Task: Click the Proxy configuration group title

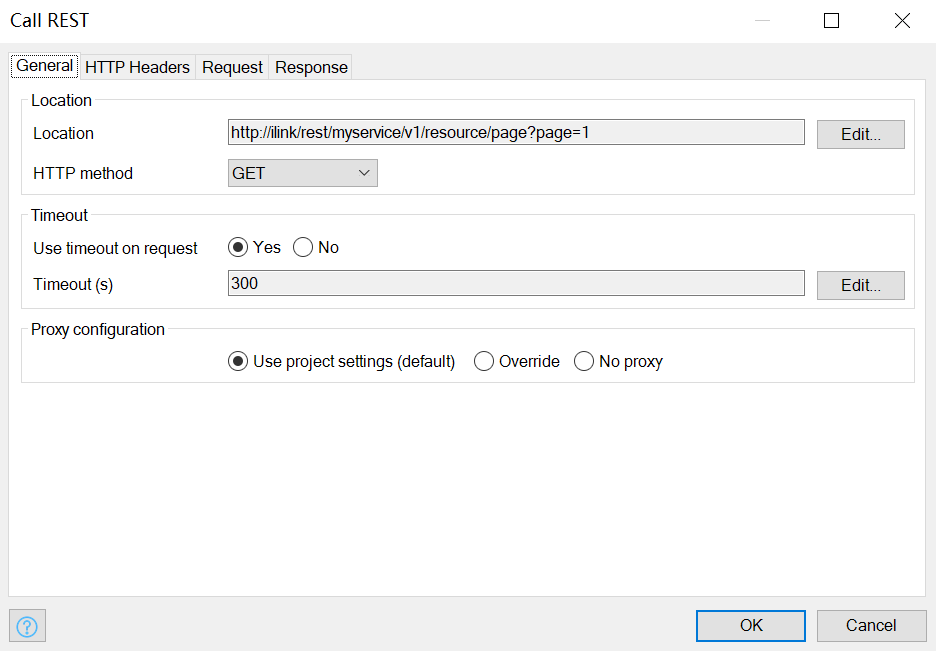Action: pyautogui.click(x=98, y=329)
